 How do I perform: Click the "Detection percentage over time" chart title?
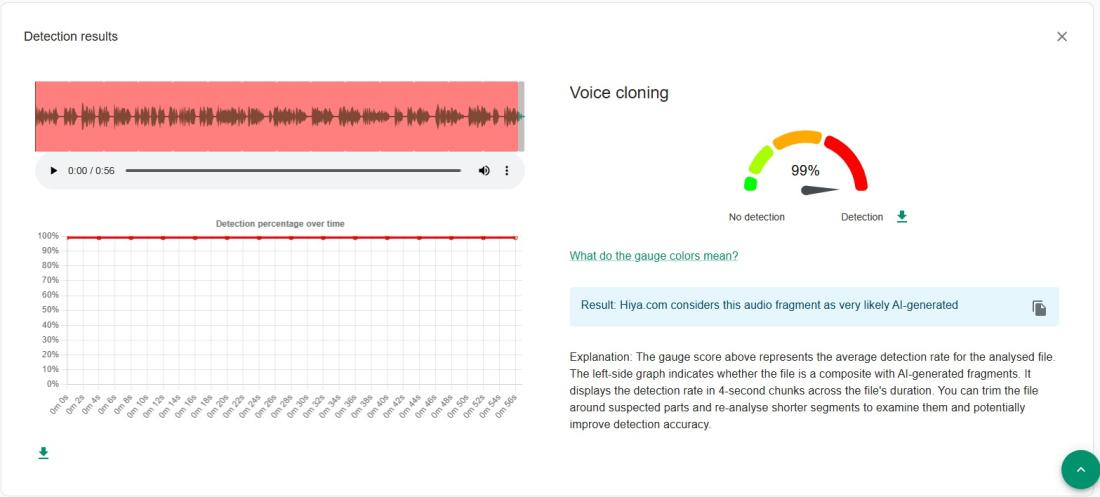[x=280, y=224]
